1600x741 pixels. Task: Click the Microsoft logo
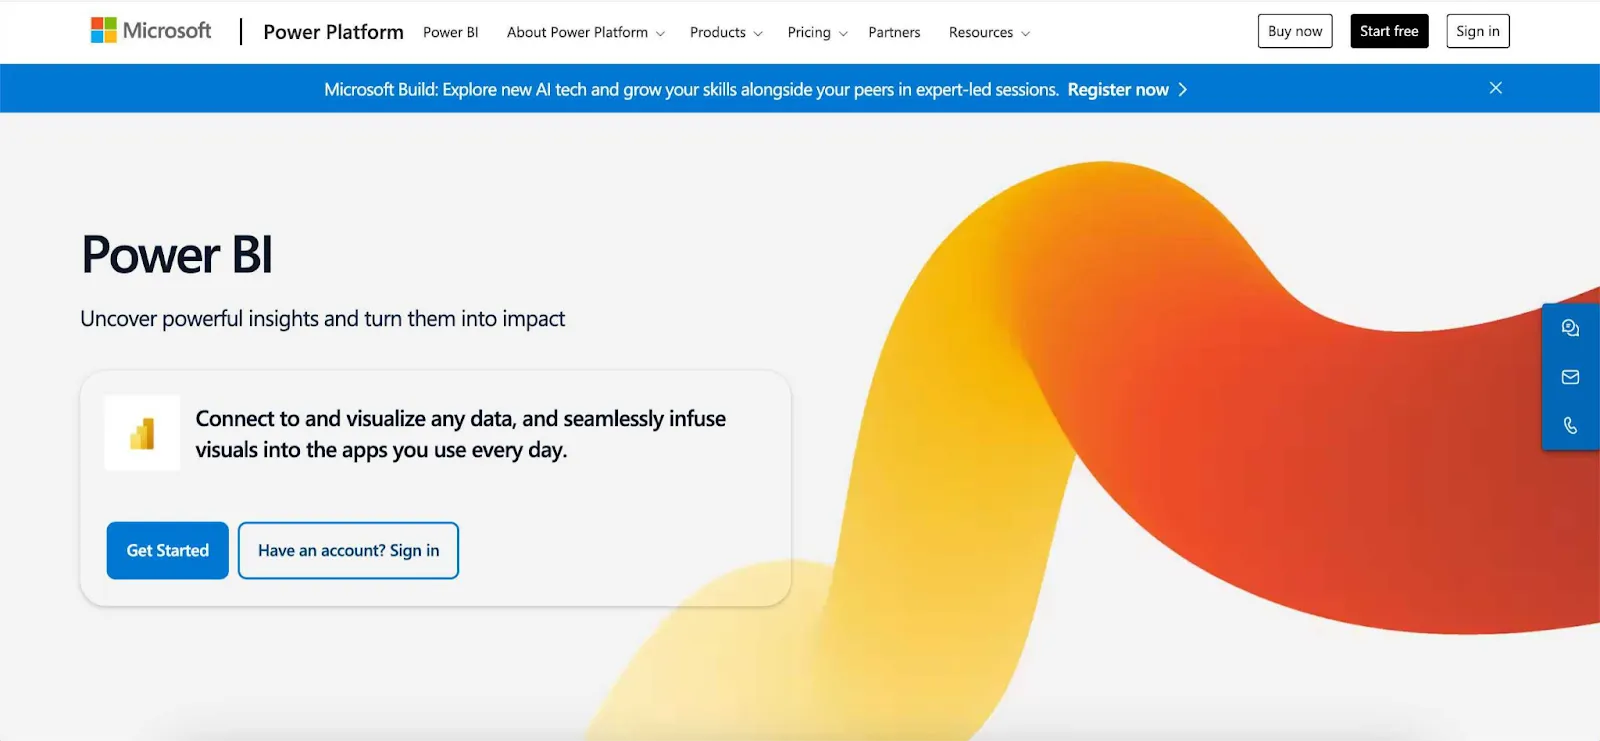point(151,31)
